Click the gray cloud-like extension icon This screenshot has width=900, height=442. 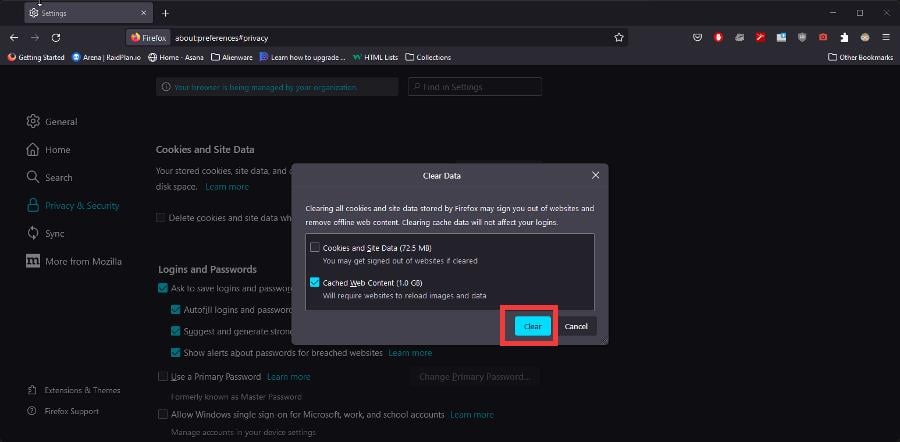(x=739, y=37)
